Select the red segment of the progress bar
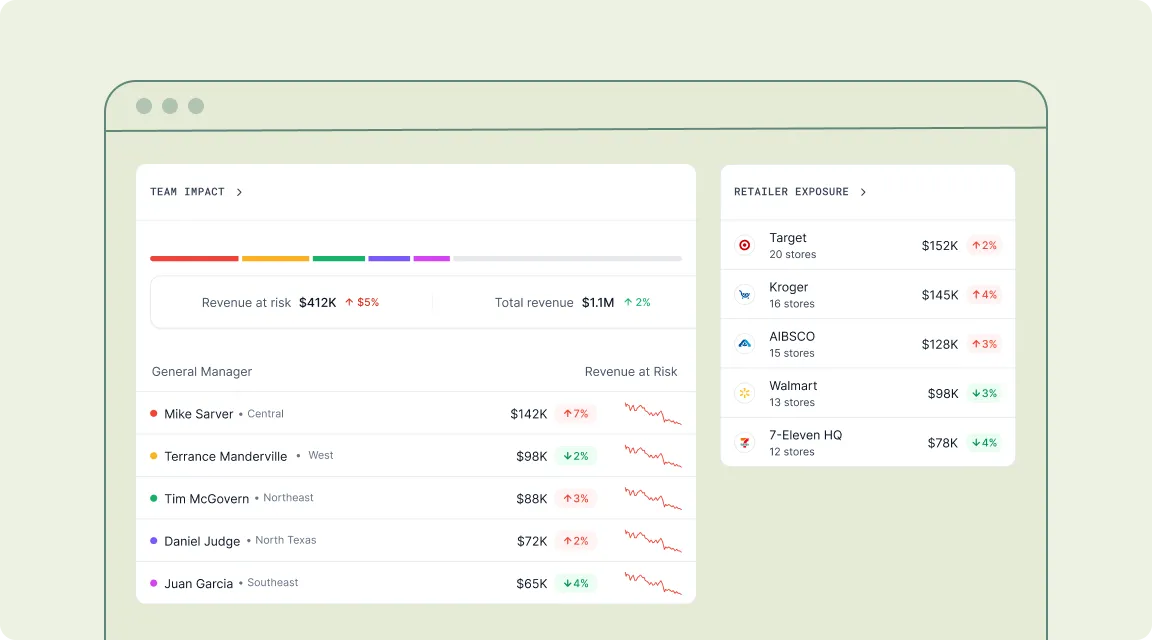The height and width of the screenshot is (640, 1152). 194,259
